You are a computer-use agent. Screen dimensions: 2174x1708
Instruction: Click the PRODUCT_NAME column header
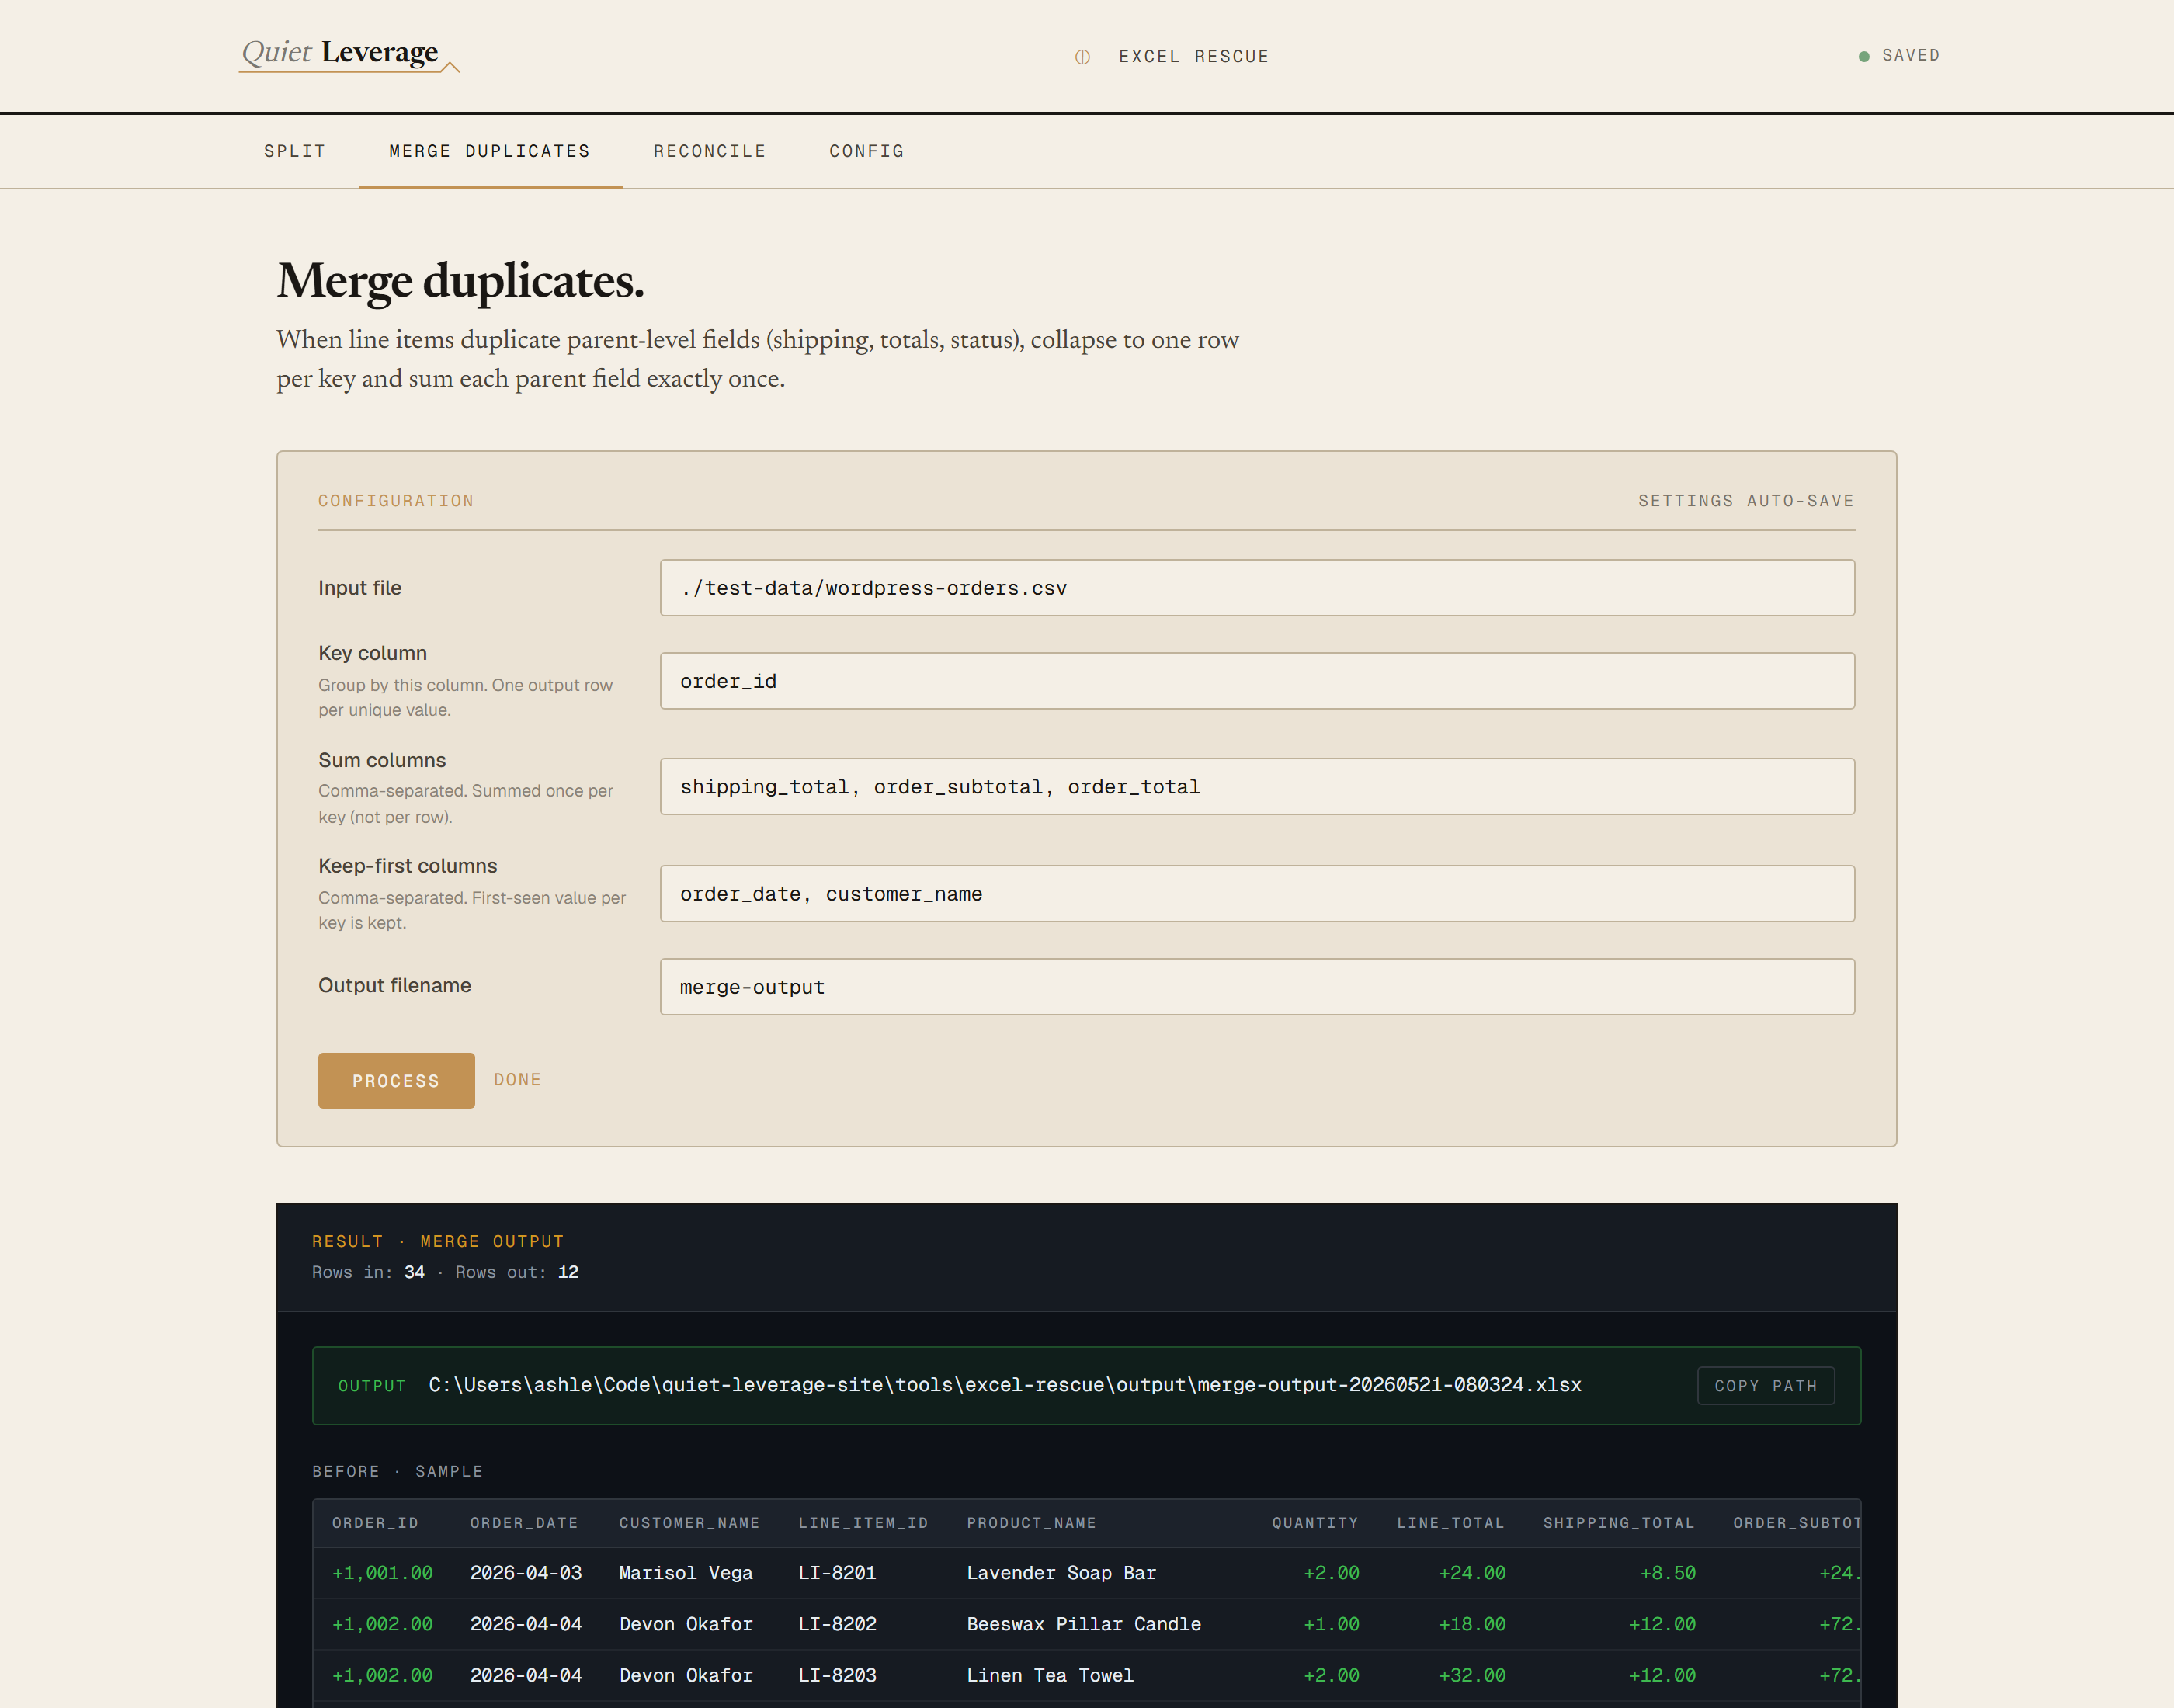point(1031,1523)
